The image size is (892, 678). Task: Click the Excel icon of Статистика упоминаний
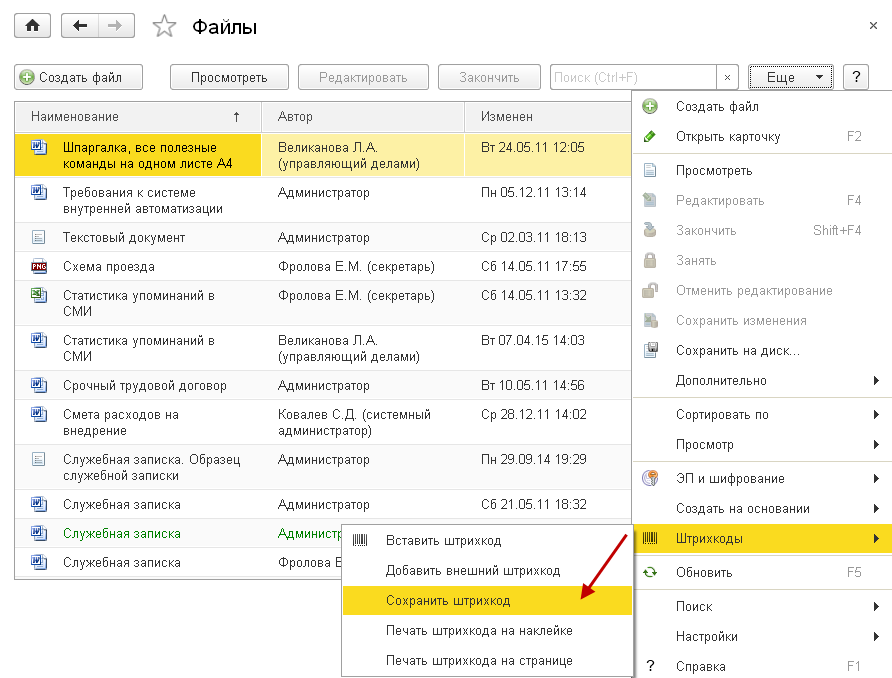coord(39,295)
